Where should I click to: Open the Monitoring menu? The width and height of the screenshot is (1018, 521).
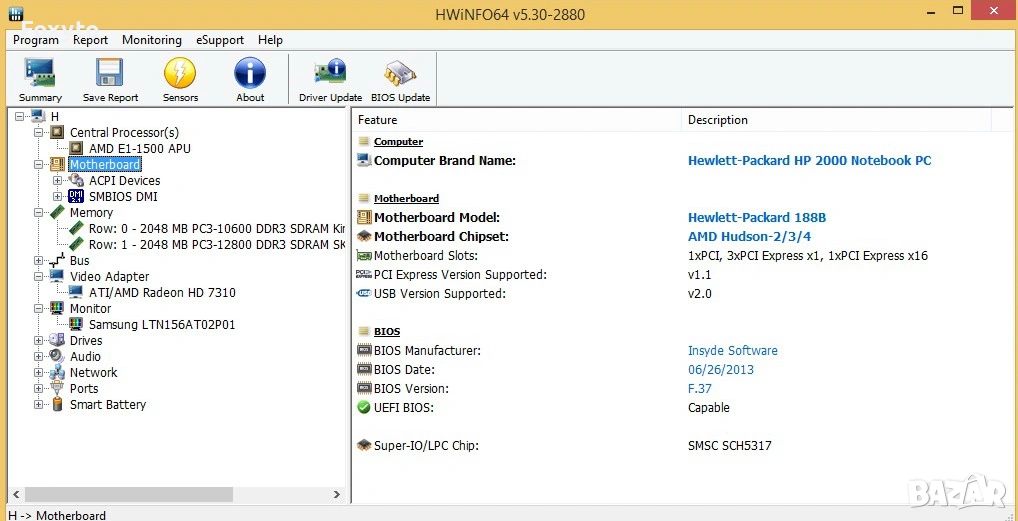(152, 40)
